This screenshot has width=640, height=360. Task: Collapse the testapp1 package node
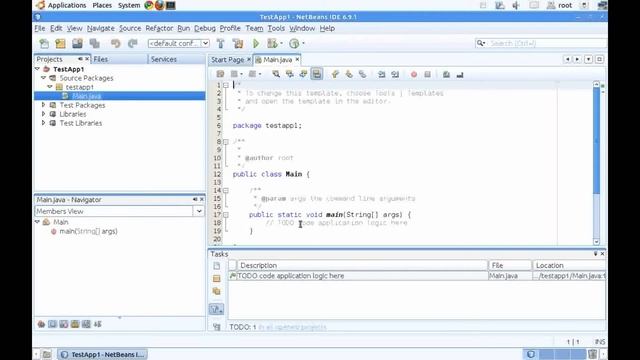pos(50,87)
